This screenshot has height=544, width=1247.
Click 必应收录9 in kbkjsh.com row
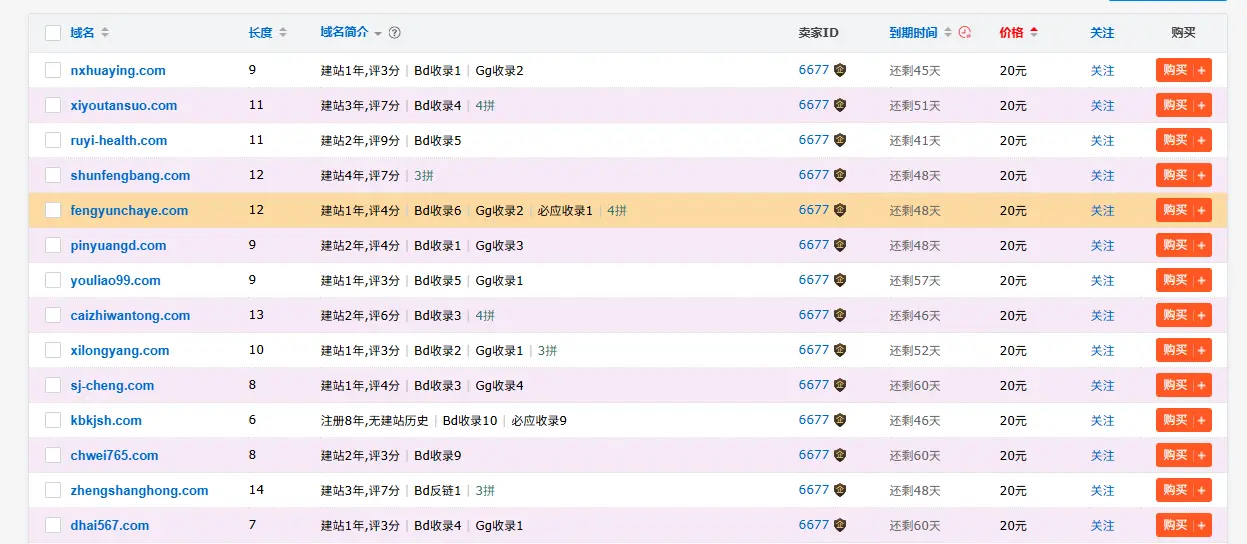click(539, 421)
